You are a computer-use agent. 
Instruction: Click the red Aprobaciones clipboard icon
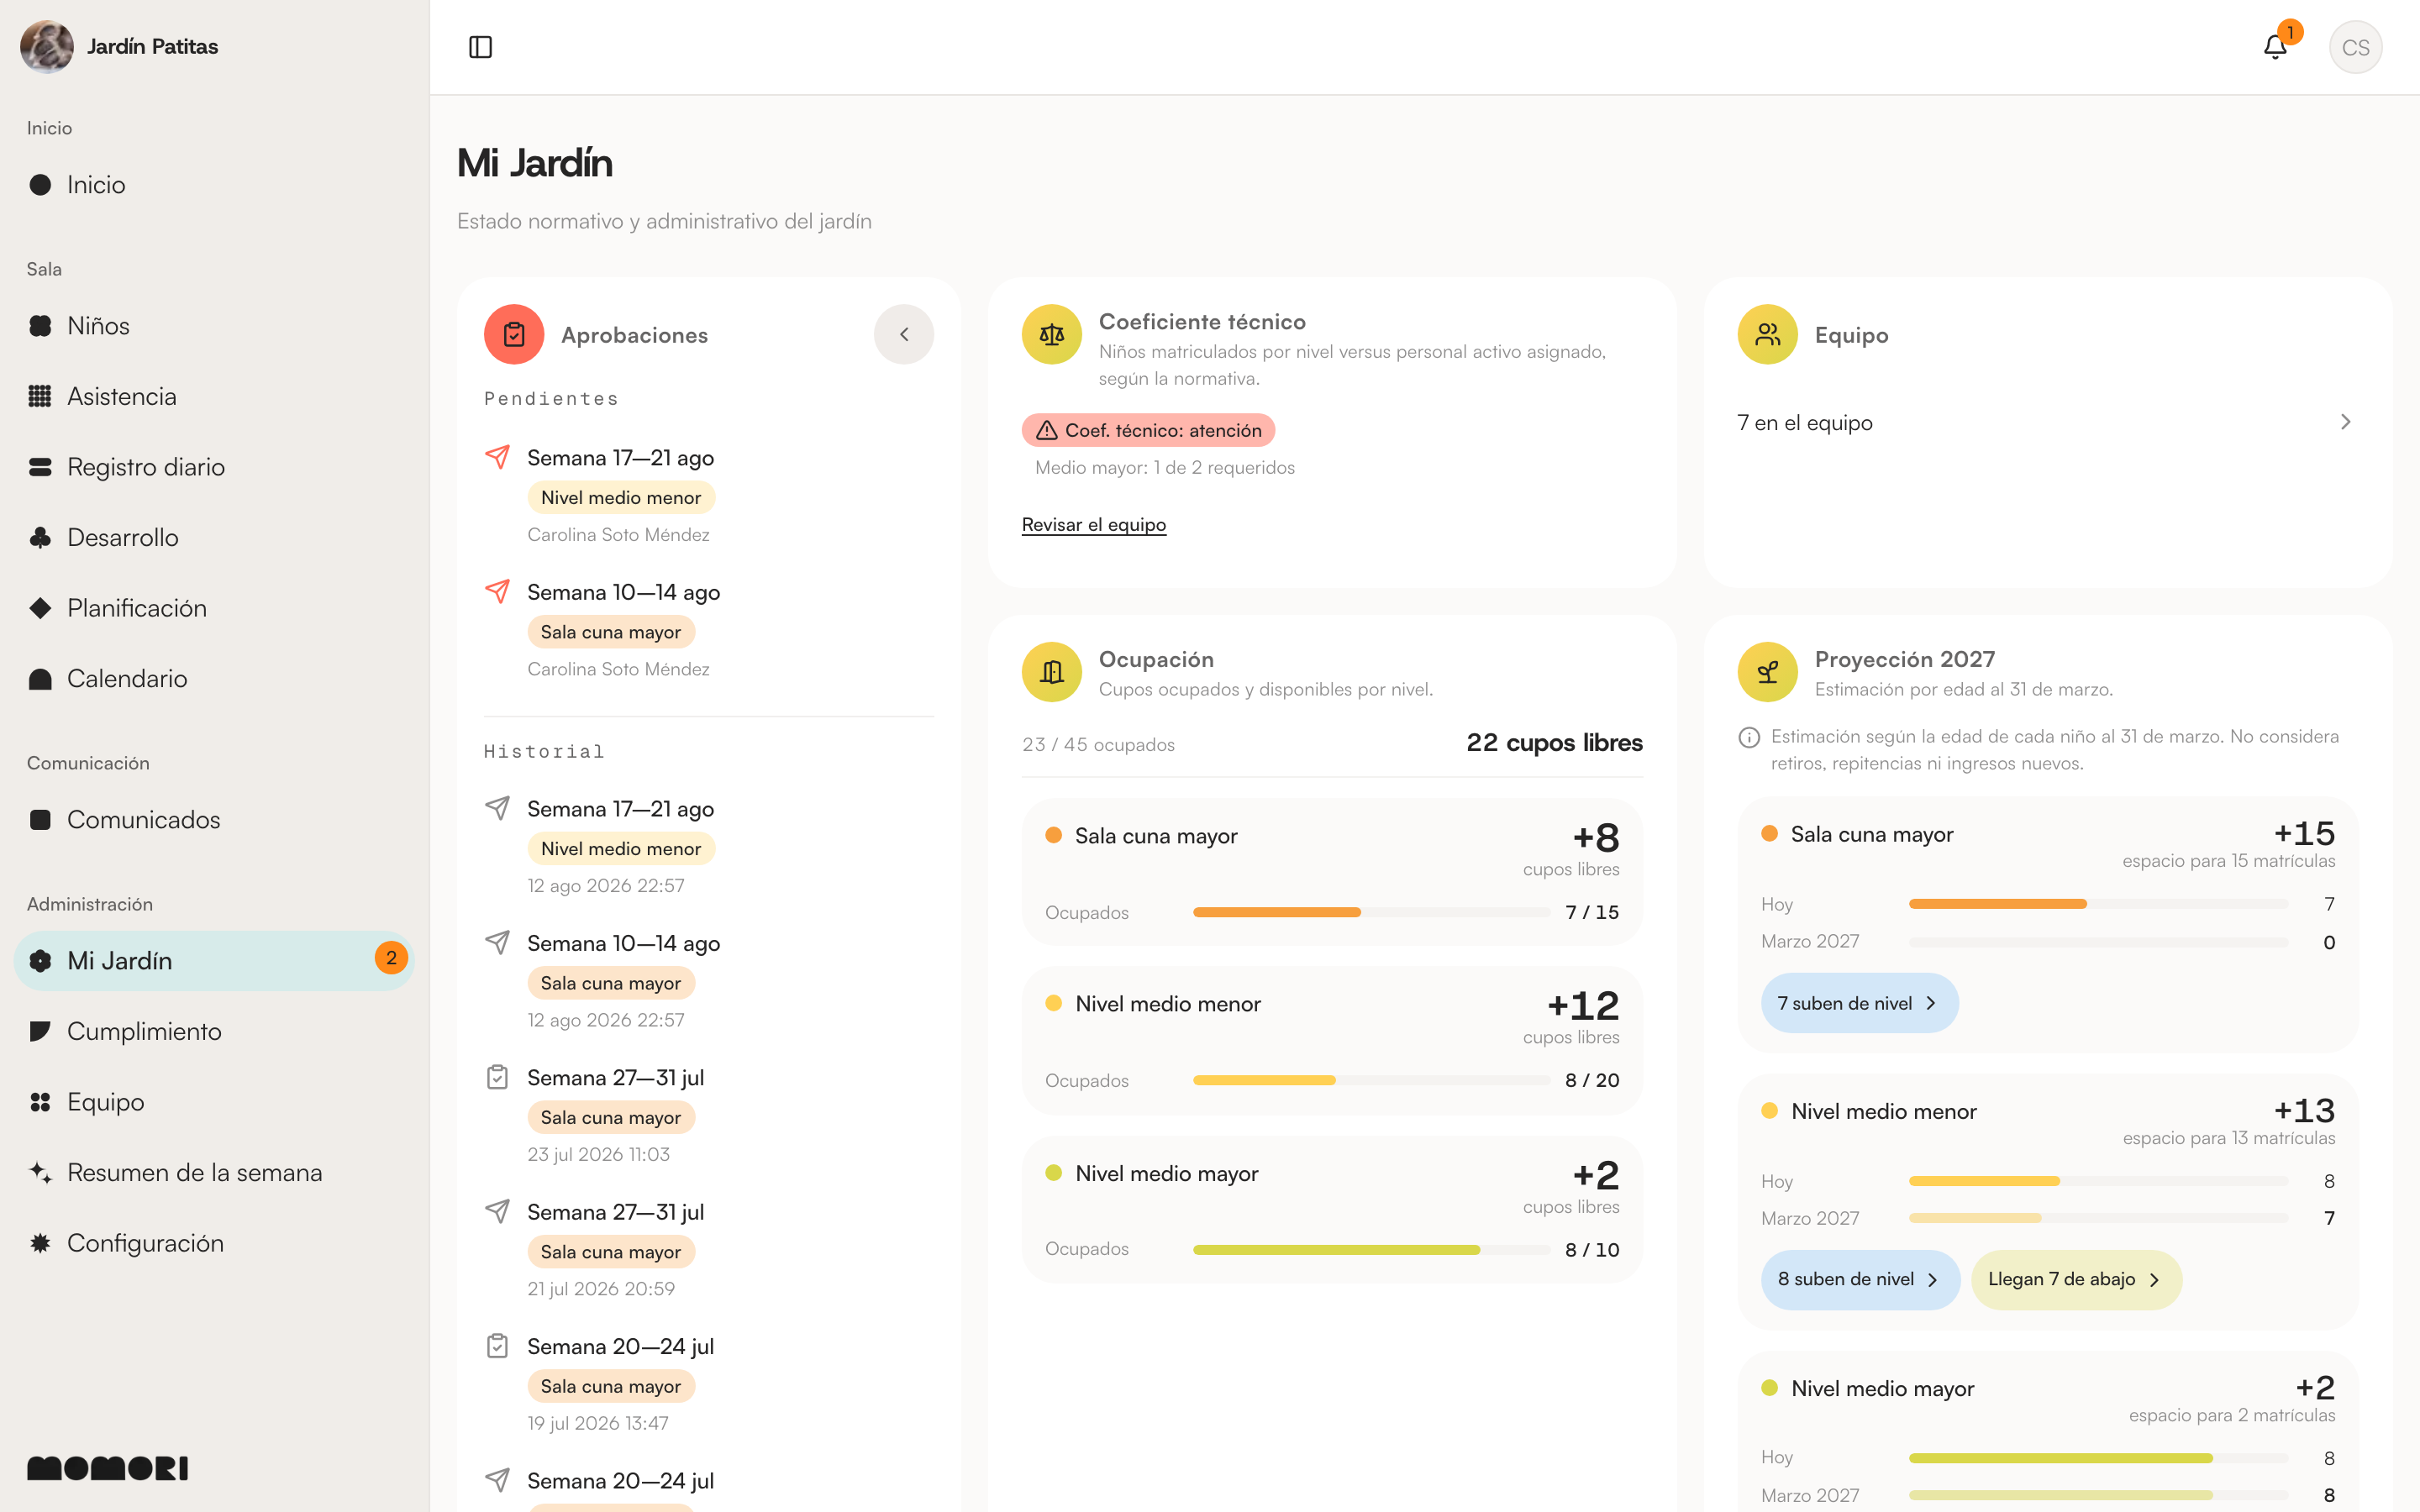tap(514, 334)
